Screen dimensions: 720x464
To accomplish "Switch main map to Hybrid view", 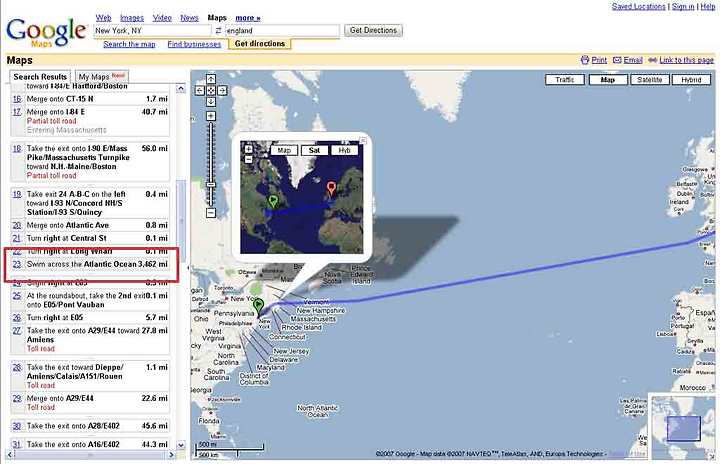I will (691, 79).
